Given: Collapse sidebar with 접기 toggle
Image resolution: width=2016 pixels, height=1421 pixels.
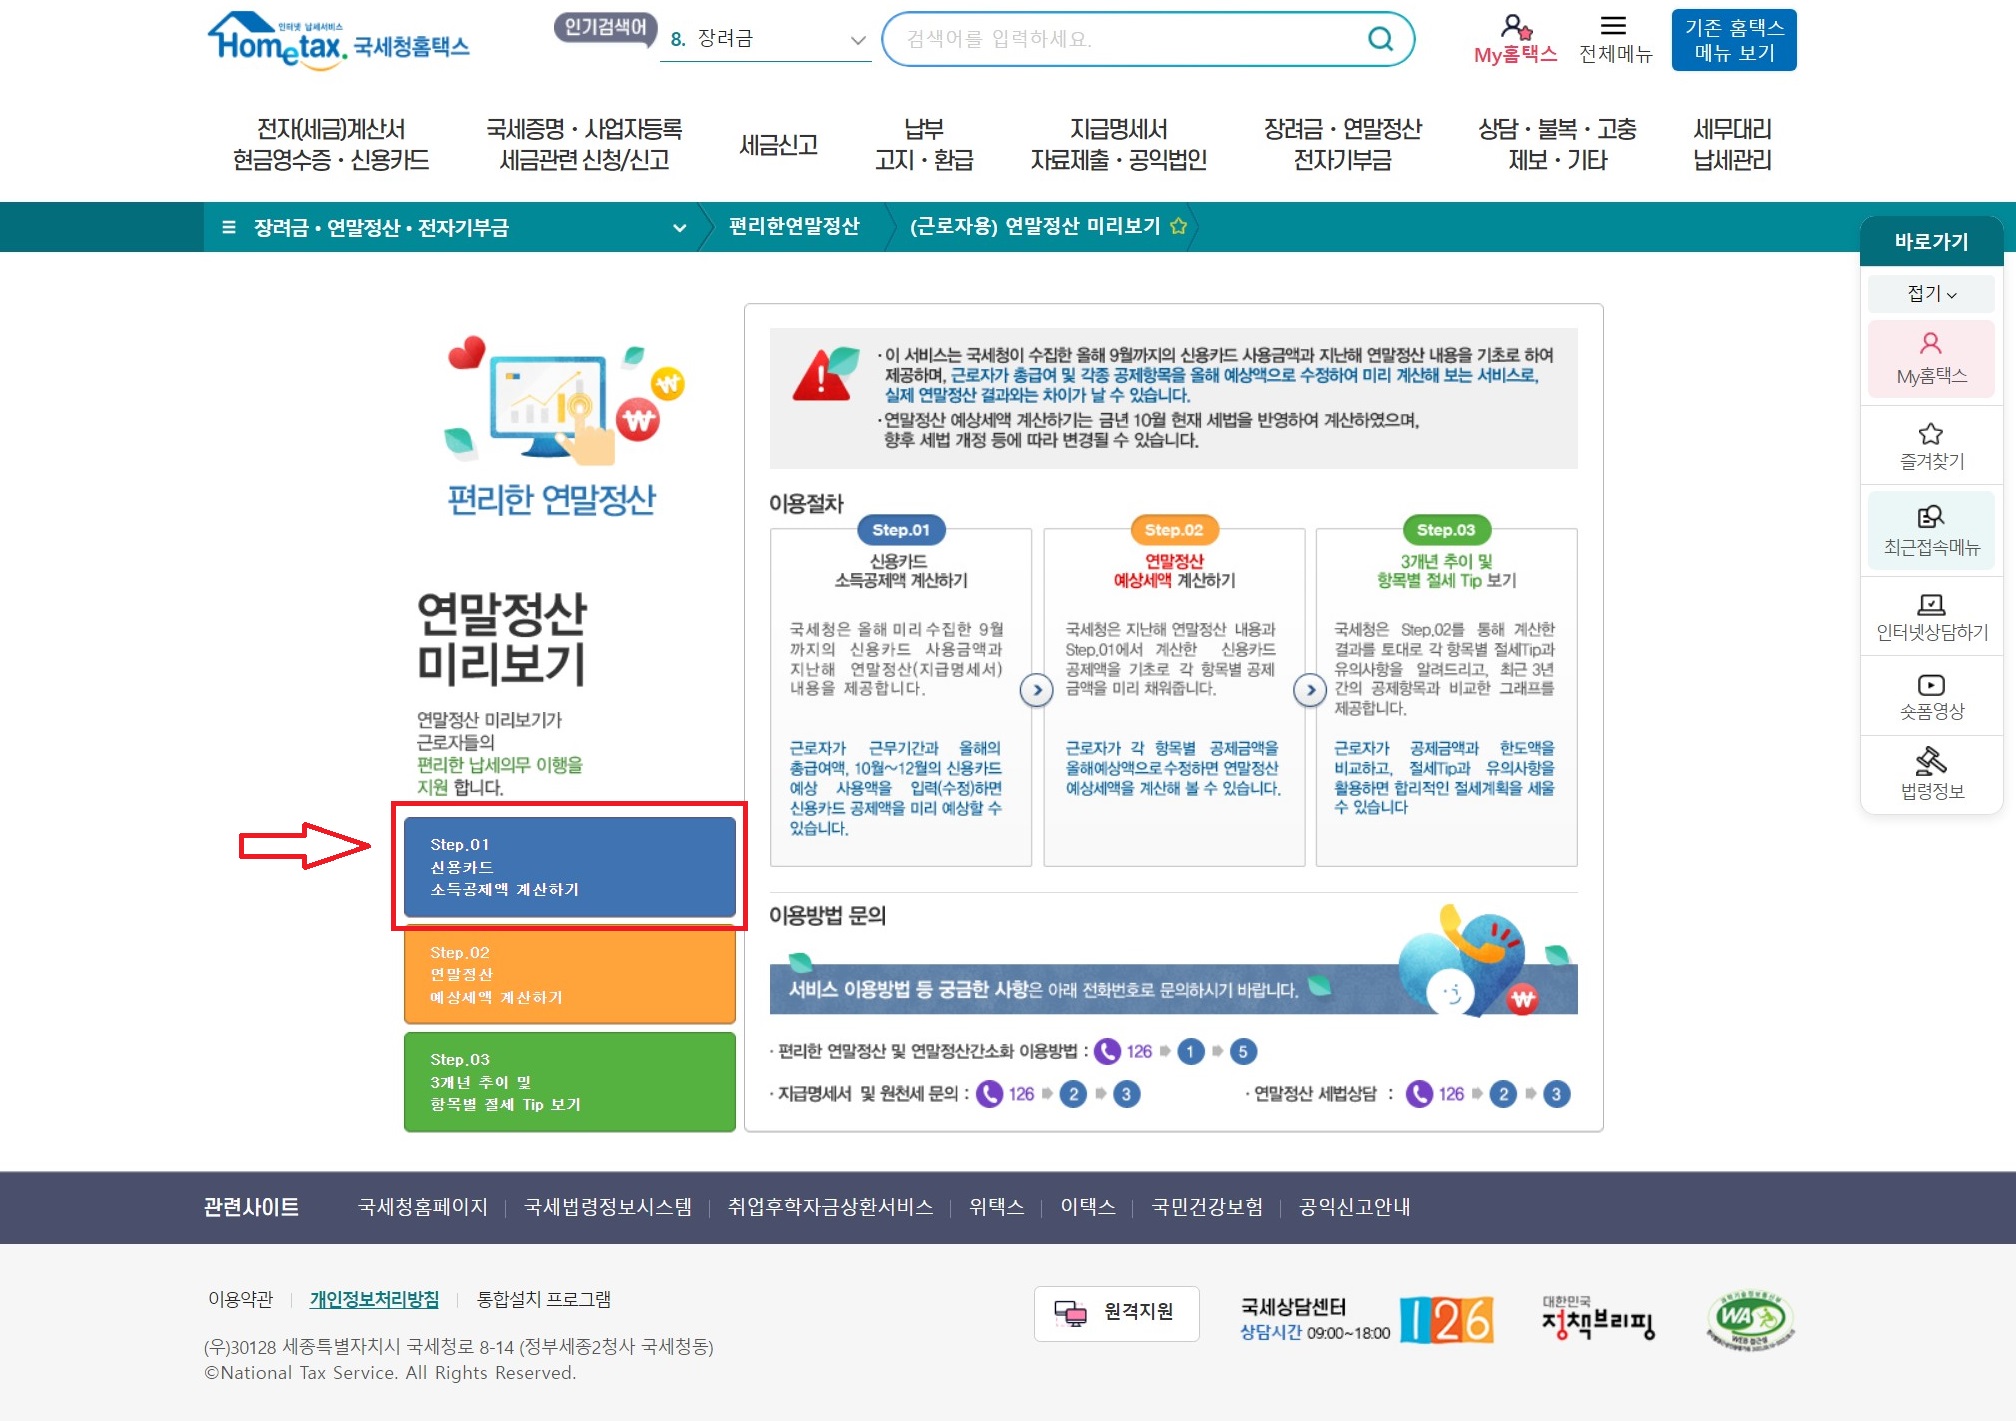Looking at the screenshot, I should 1931,294.
